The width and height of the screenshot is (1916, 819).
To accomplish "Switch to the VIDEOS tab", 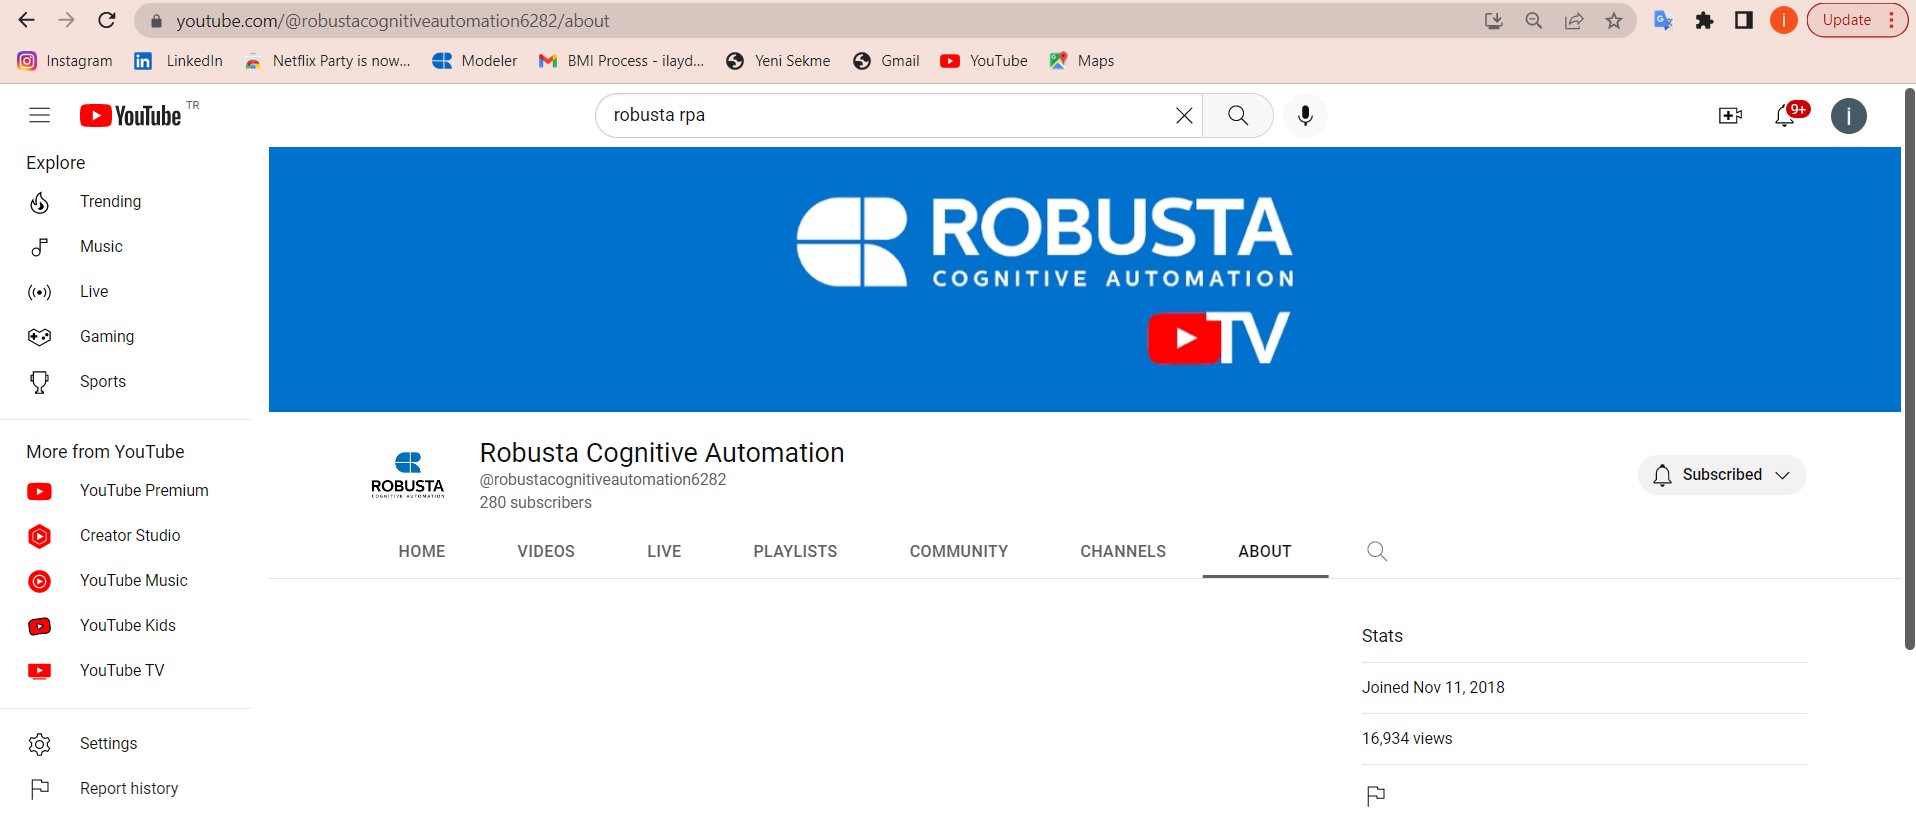I will pos(546,551).
